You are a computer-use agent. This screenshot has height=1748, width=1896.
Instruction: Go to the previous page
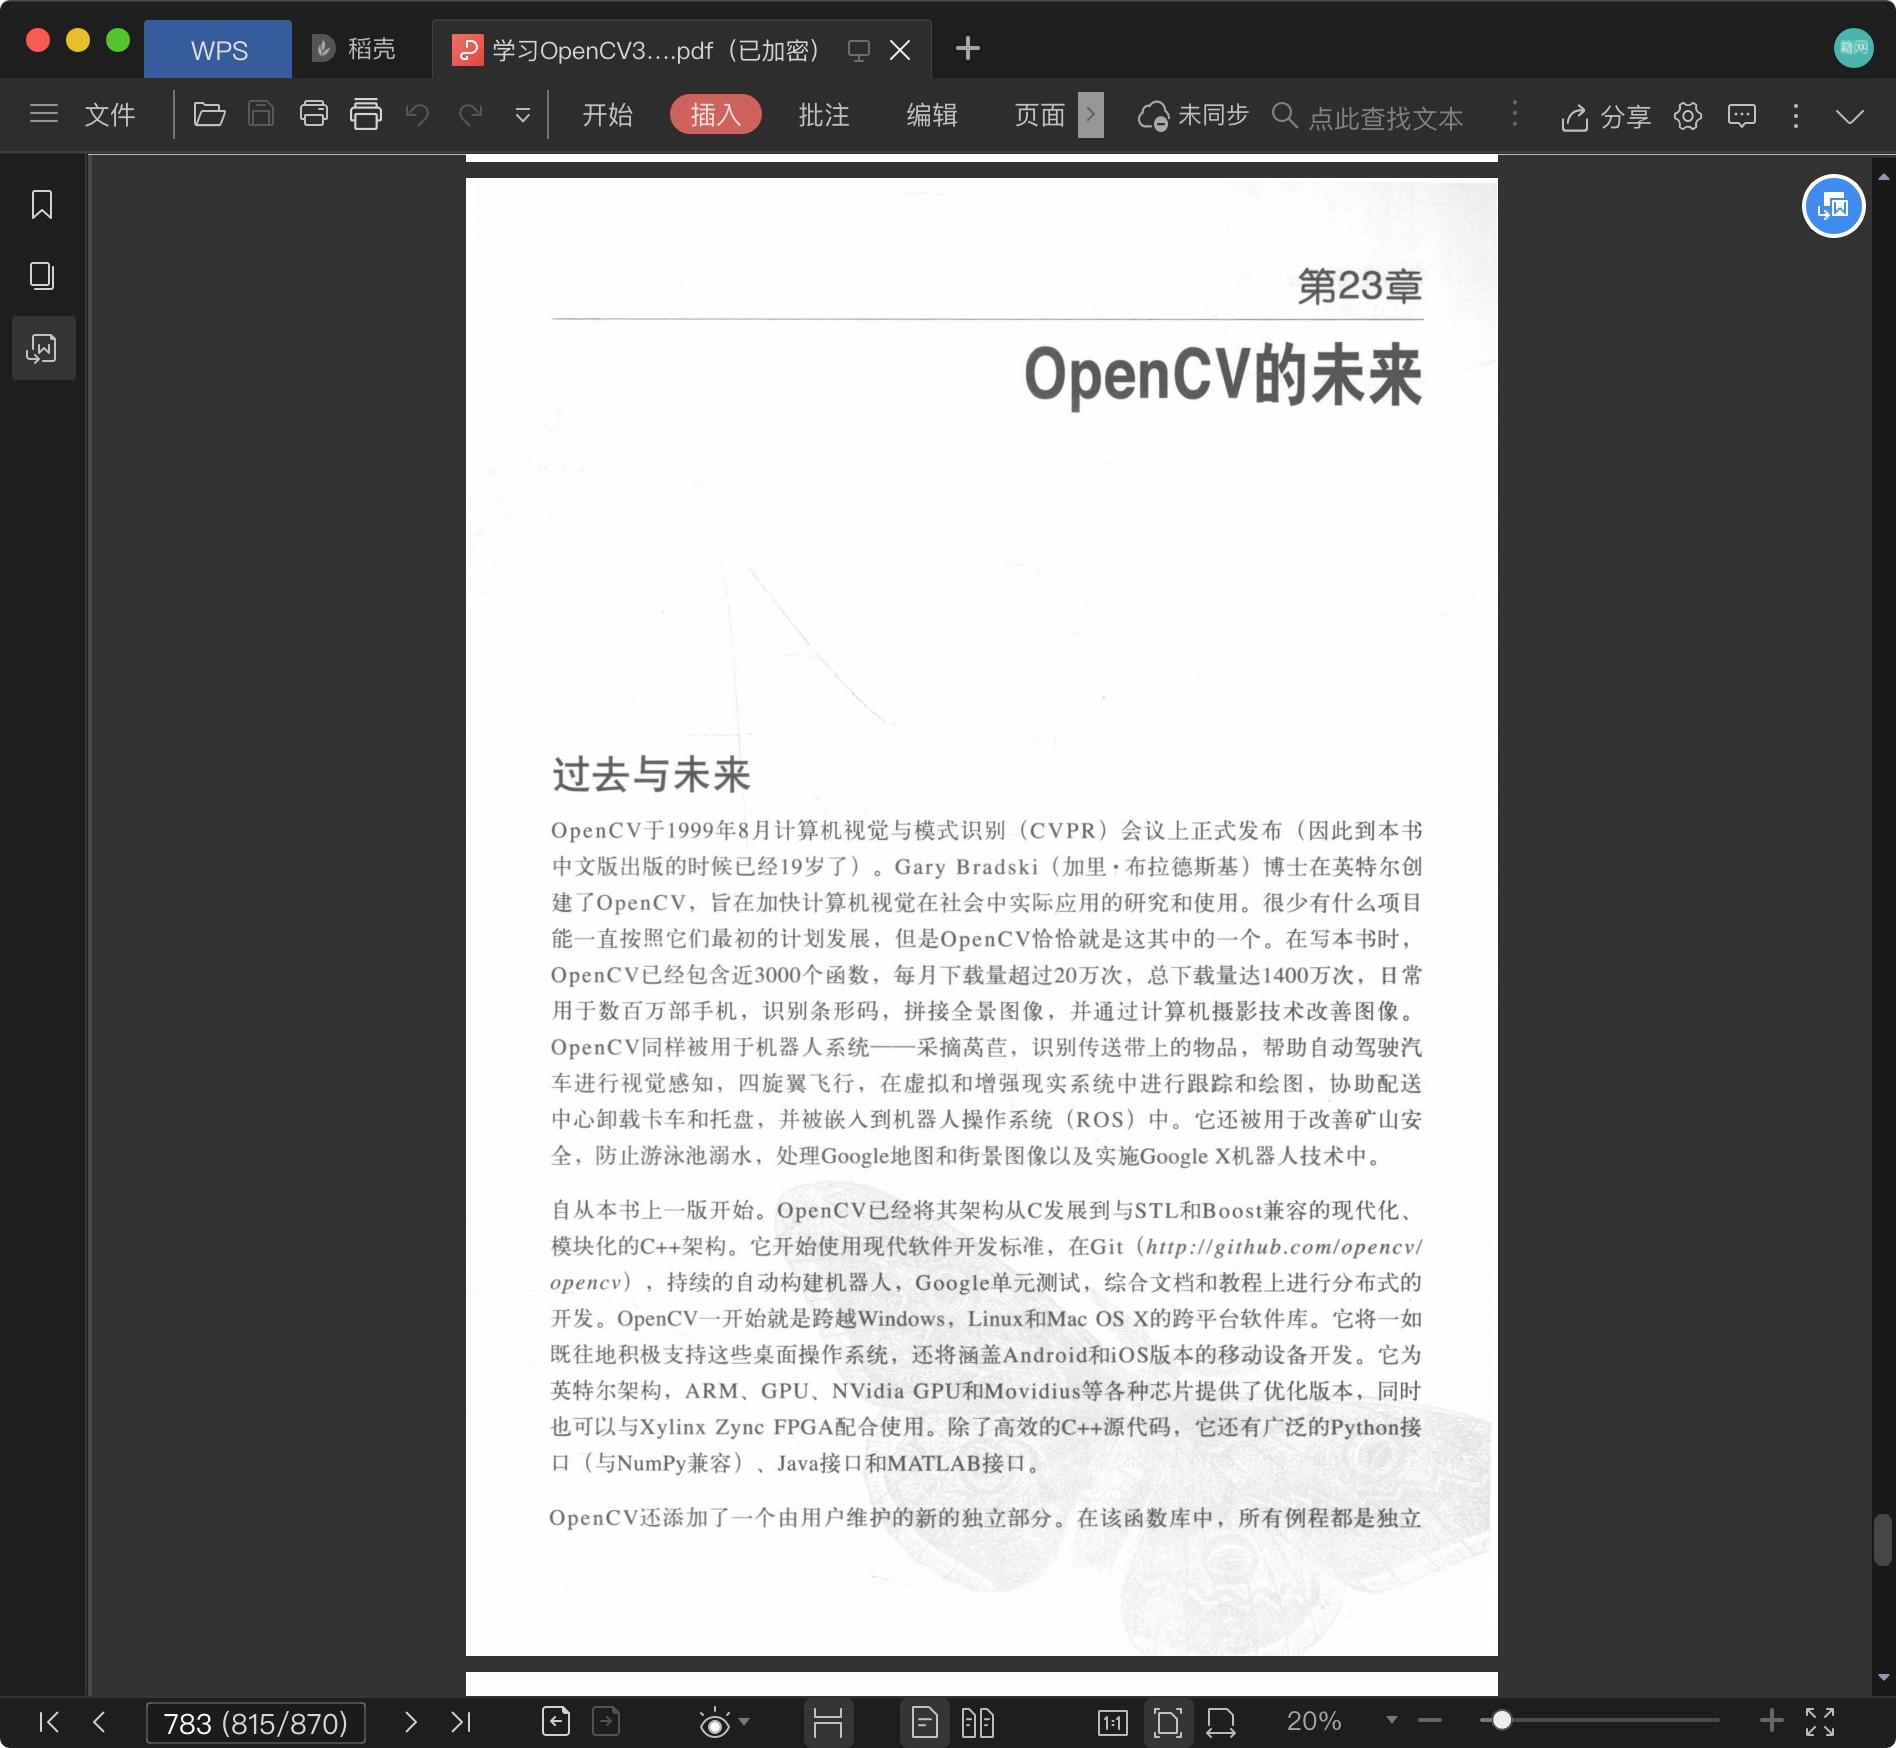click(x=99, y=1721)
